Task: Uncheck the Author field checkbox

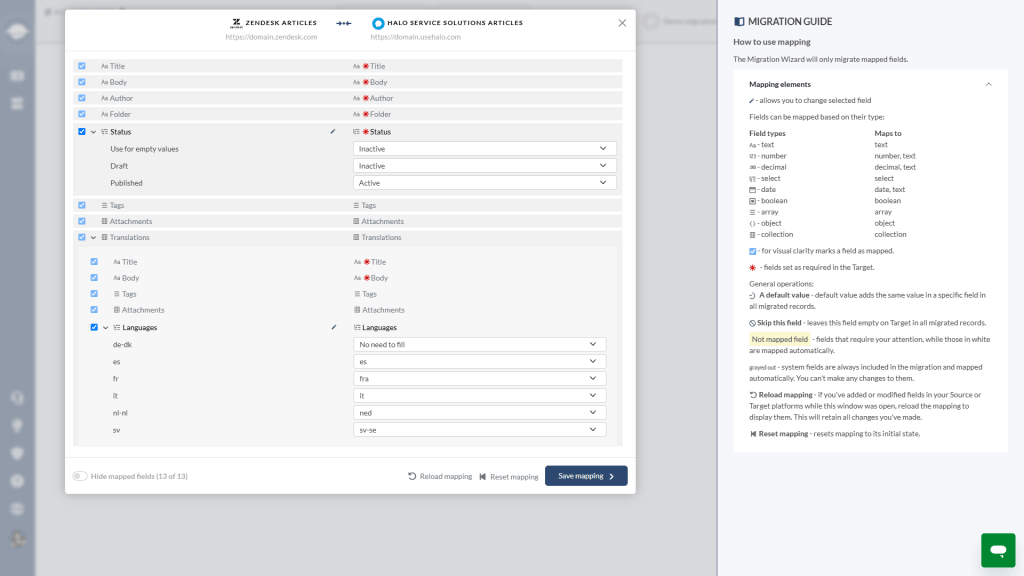Action: pyautogui.click(x=82, y=98)
